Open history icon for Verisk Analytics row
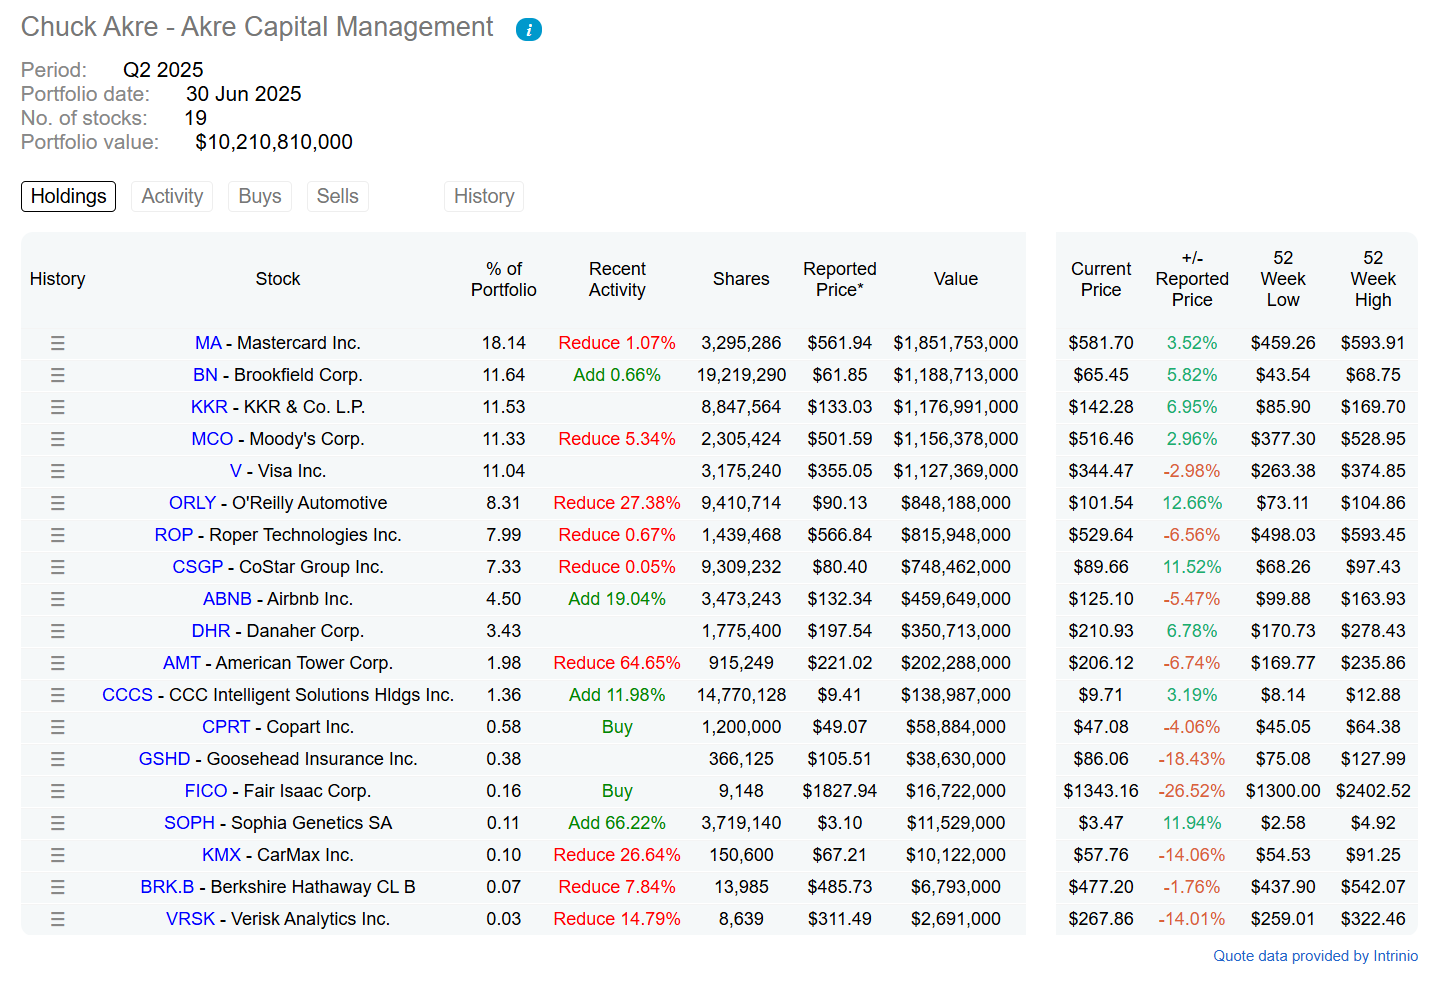Viewport: 1451px width, 986px height. pyautogui.click(x=58, y=919)
